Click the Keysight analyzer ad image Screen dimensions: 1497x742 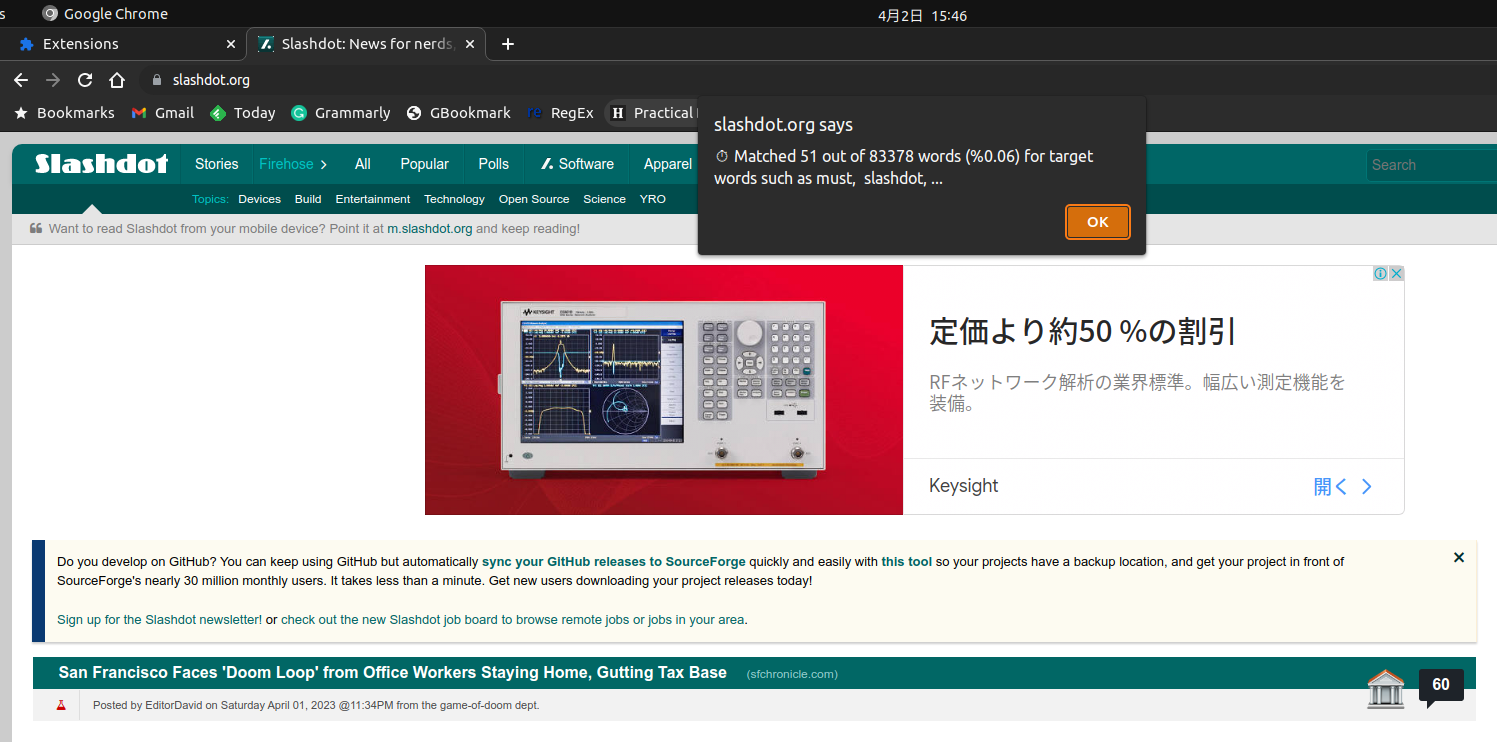pos(664,390)
